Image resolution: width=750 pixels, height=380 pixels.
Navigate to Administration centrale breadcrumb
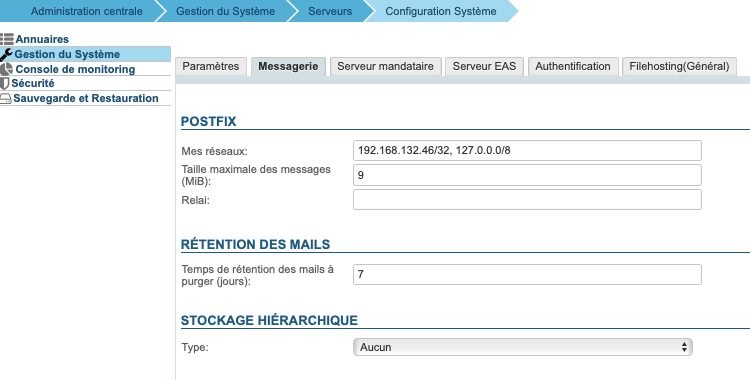coord(87,11)
